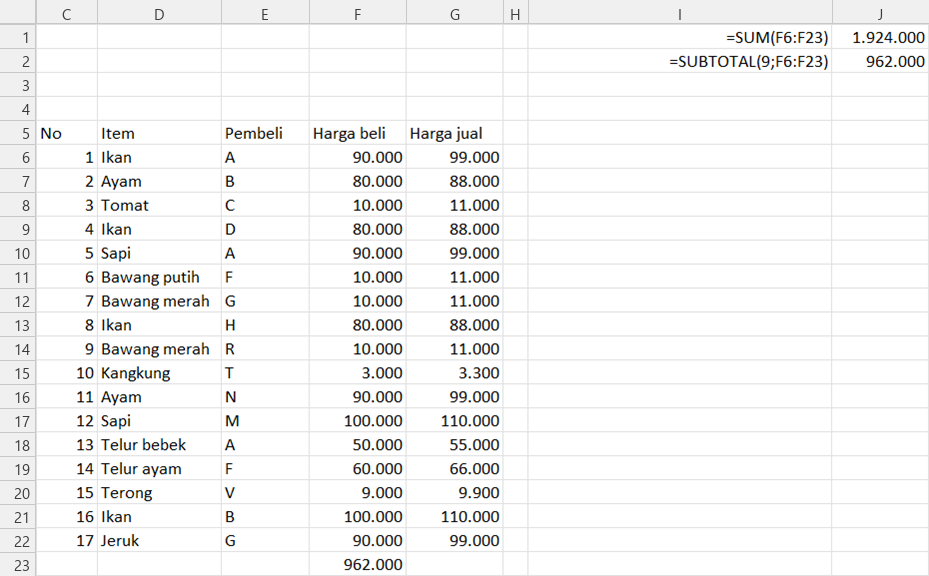Click the "Pembeli" header cell
929x576 pixels.
tap(265, 133)
